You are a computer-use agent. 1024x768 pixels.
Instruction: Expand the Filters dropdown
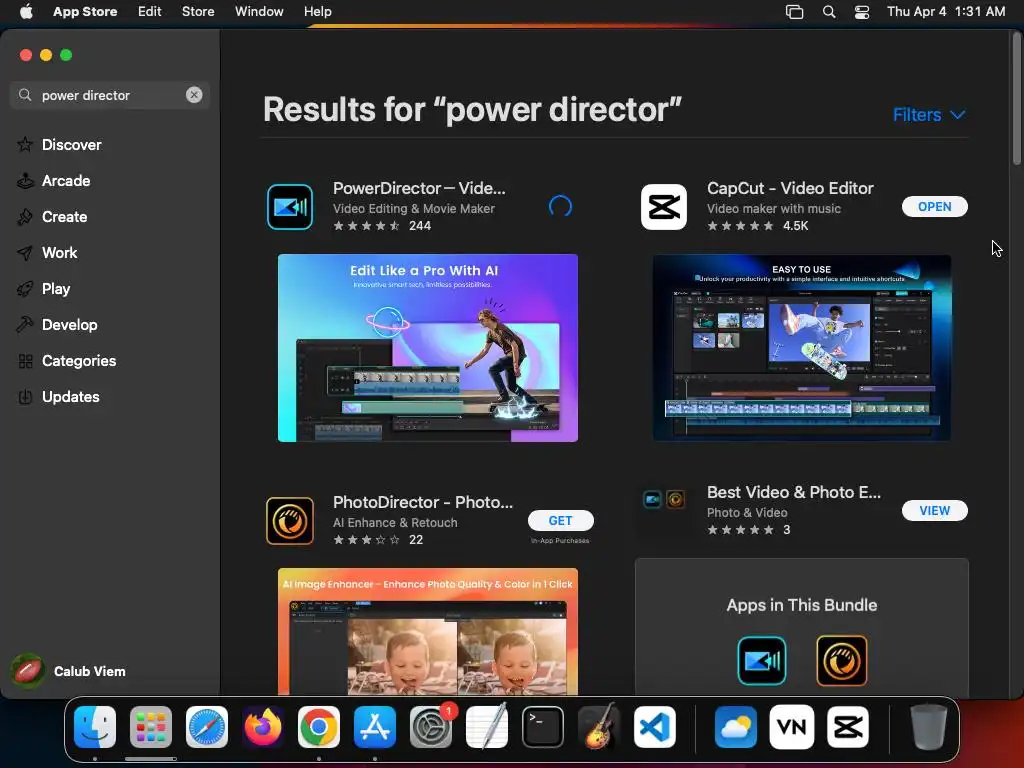(929, 115)
